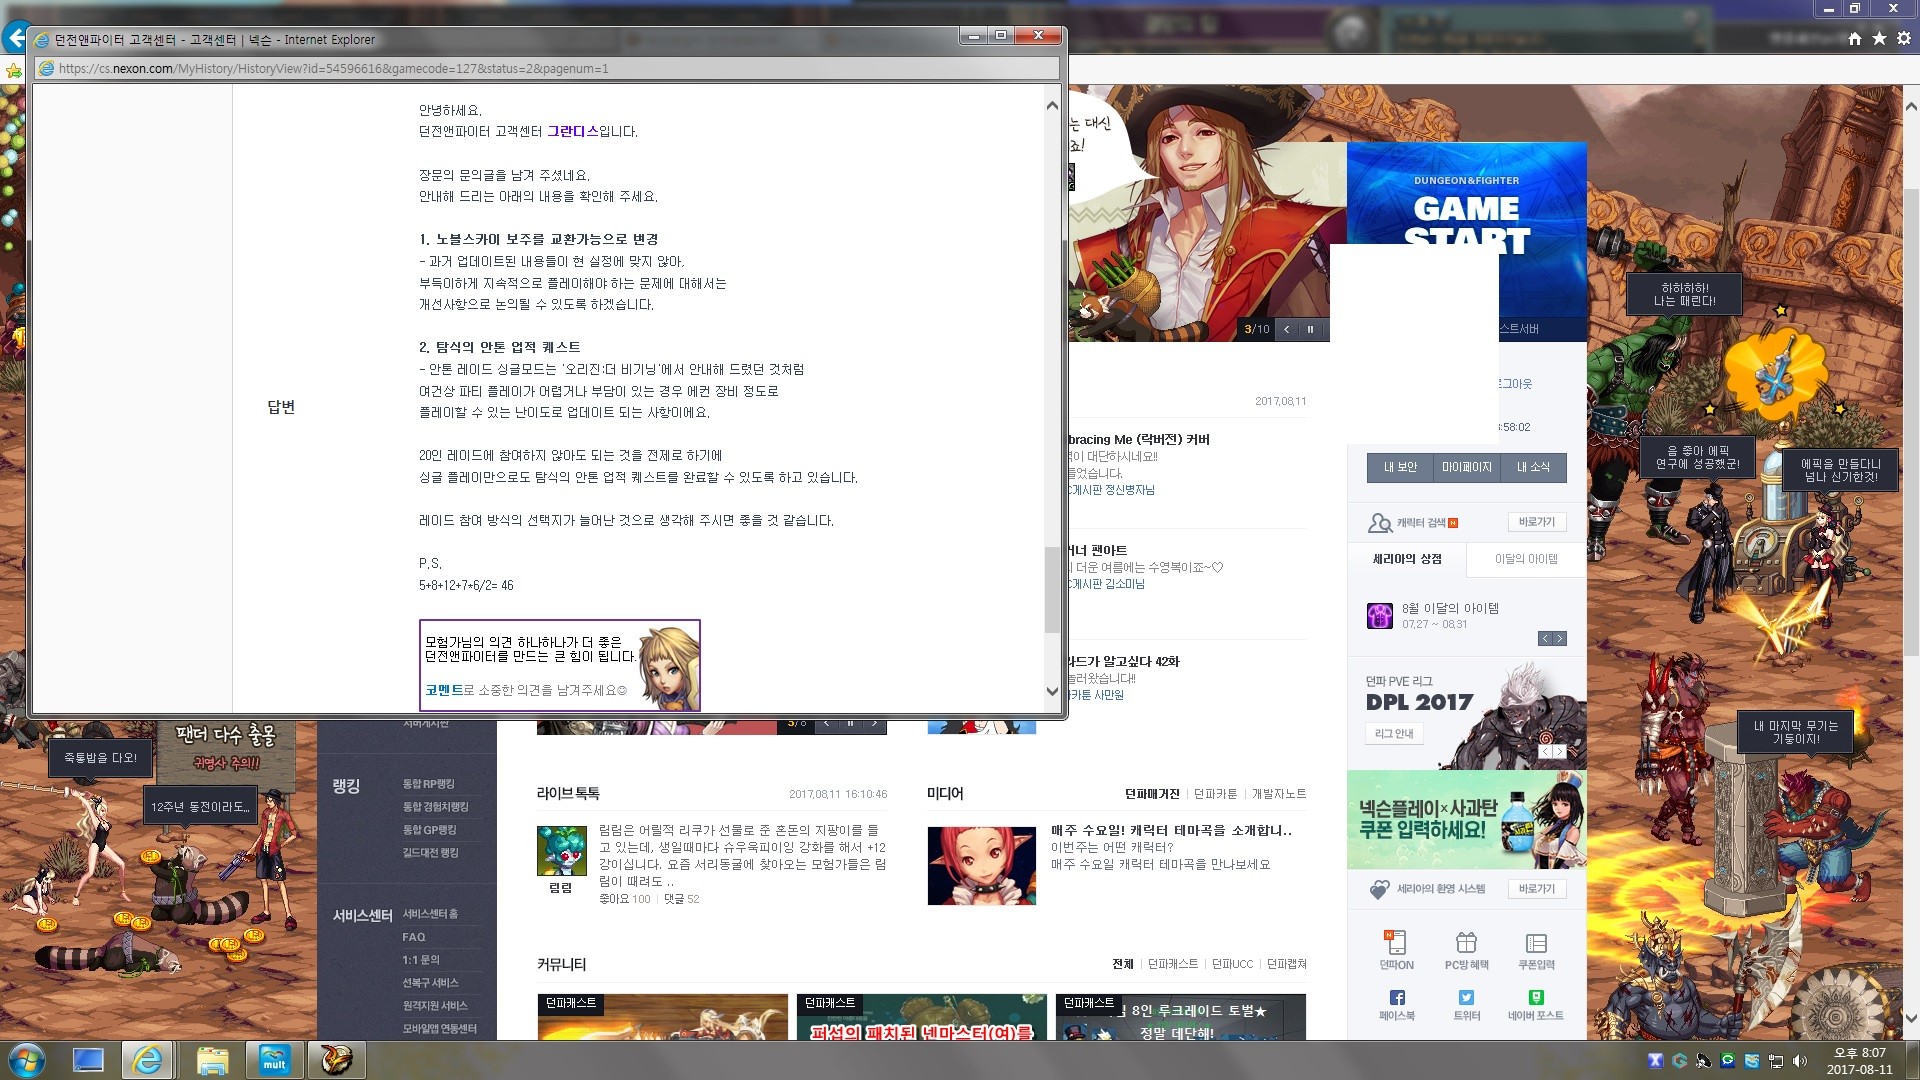Open the 페이스북 Facebook icon
1920x1080 pixels.
(1397, 997)
